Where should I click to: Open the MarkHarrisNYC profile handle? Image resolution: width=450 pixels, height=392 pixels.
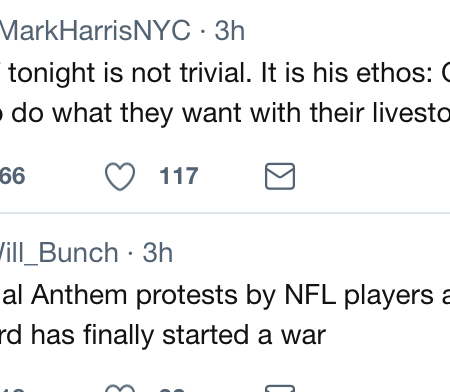[95, 31]
